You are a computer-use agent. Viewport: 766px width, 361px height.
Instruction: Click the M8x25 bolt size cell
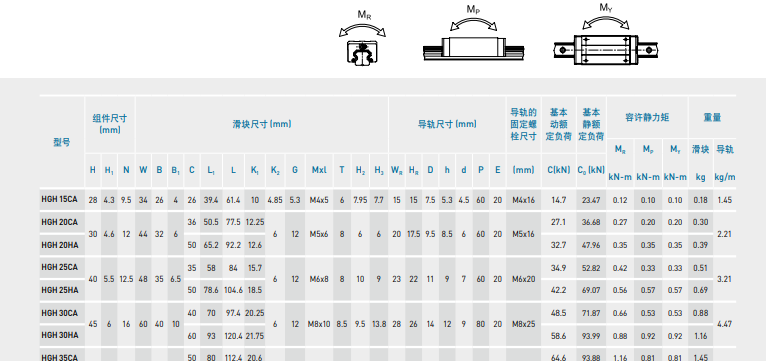[x=524, y=324]
